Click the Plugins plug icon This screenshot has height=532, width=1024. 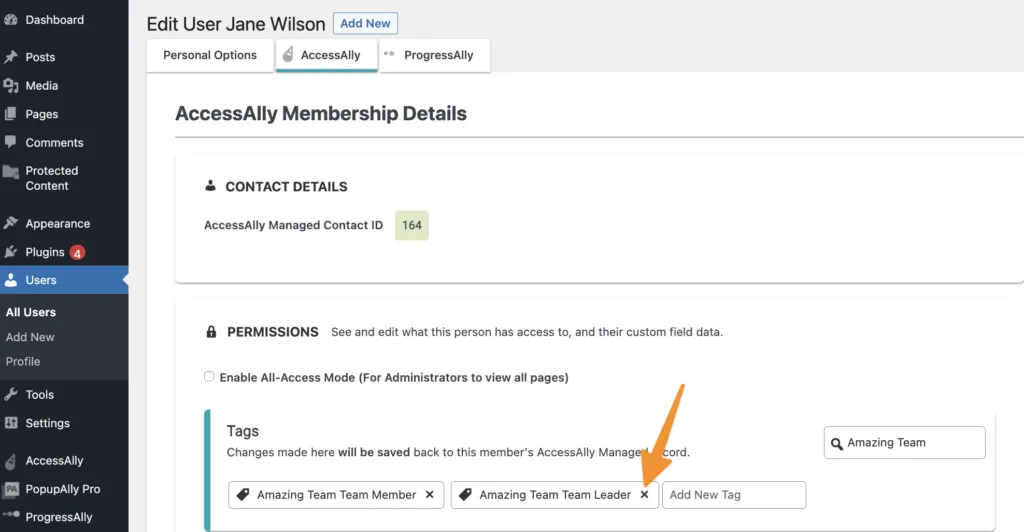pyautogui.click(x=11, y=252)
